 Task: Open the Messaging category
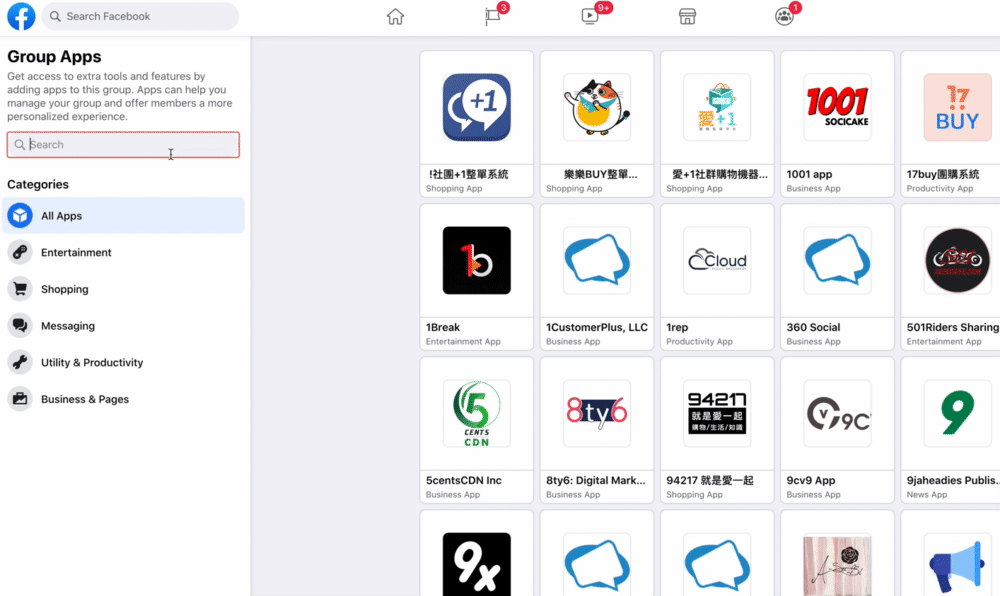[x=68, y=326]
